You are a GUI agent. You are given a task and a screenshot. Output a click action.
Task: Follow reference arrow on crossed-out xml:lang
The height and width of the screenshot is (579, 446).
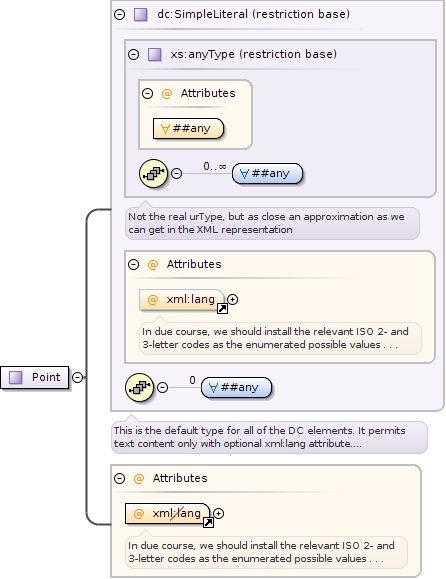[209, 523]
